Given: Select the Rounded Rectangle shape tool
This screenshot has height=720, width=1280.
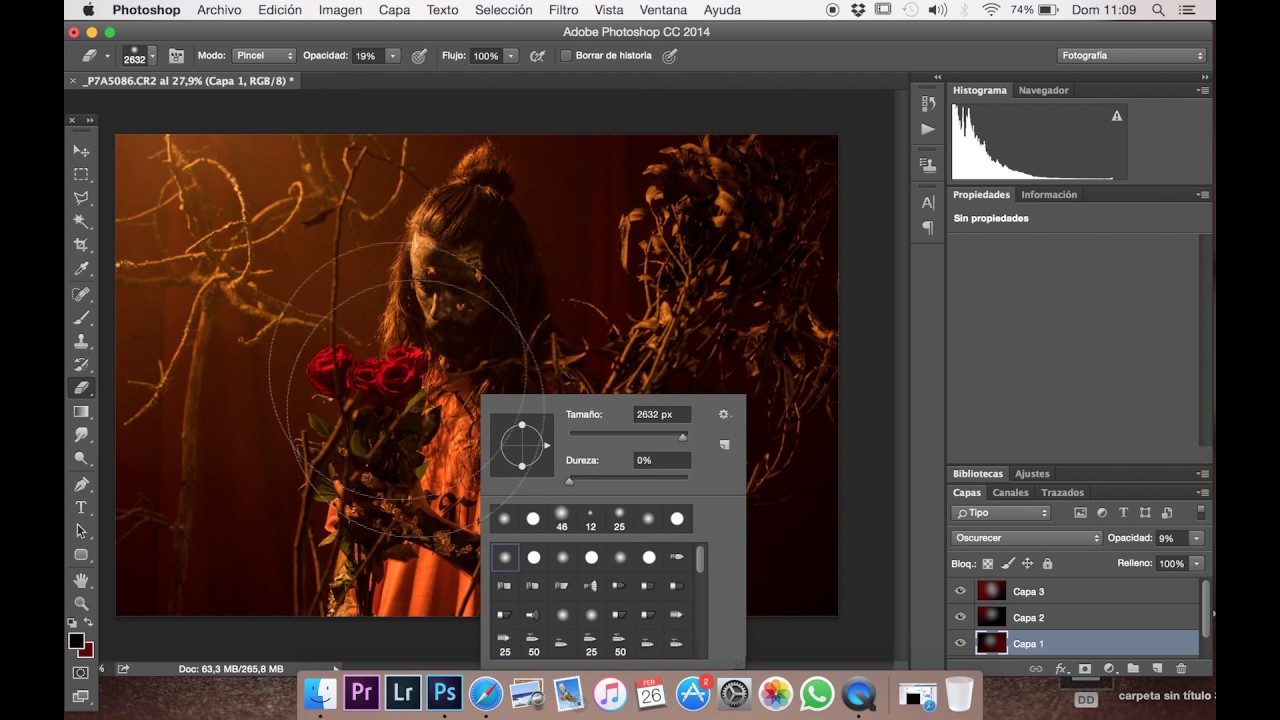Looking at the screenshot, I should point(82,555).
